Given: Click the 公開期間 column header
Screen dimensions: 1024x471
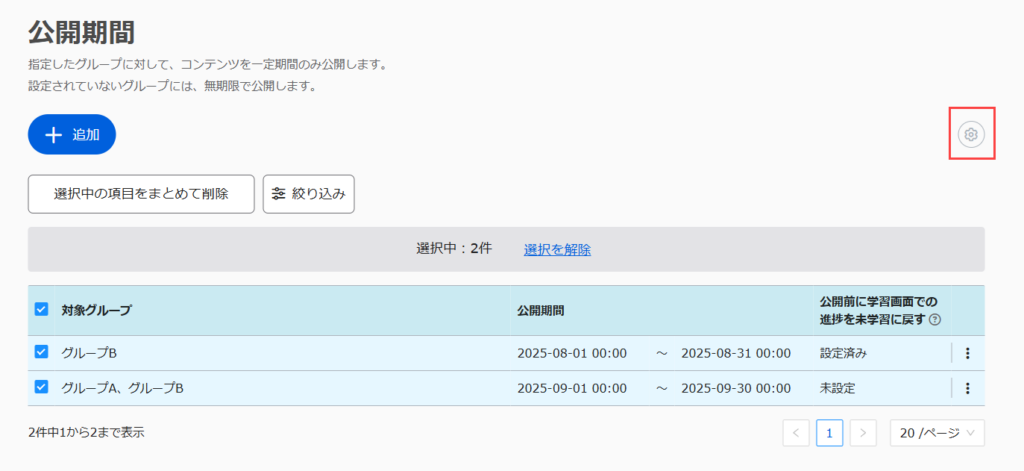Looking at the screenshot, I should click(540, 310).
